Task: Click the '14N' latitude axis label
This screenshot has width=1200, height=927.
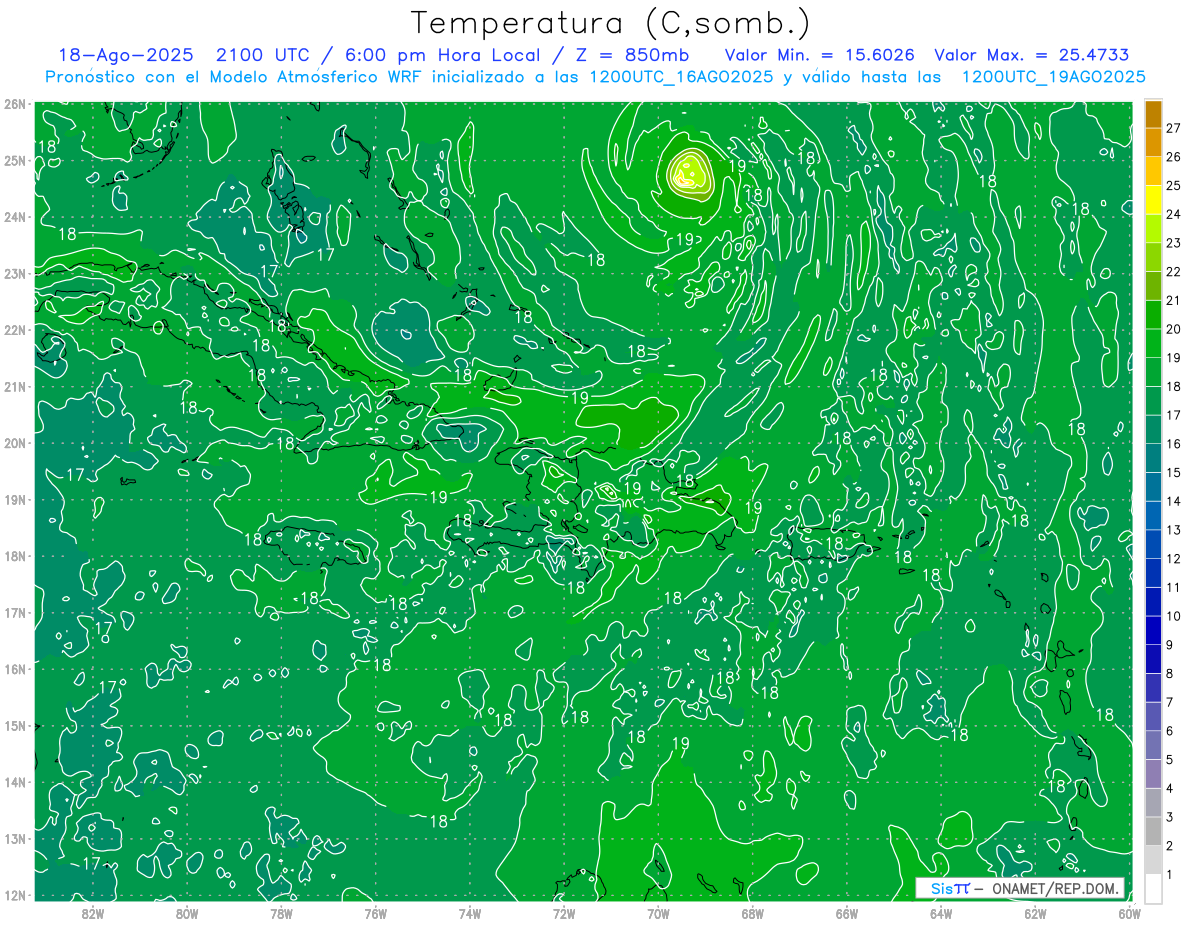Action: [14, 782]
